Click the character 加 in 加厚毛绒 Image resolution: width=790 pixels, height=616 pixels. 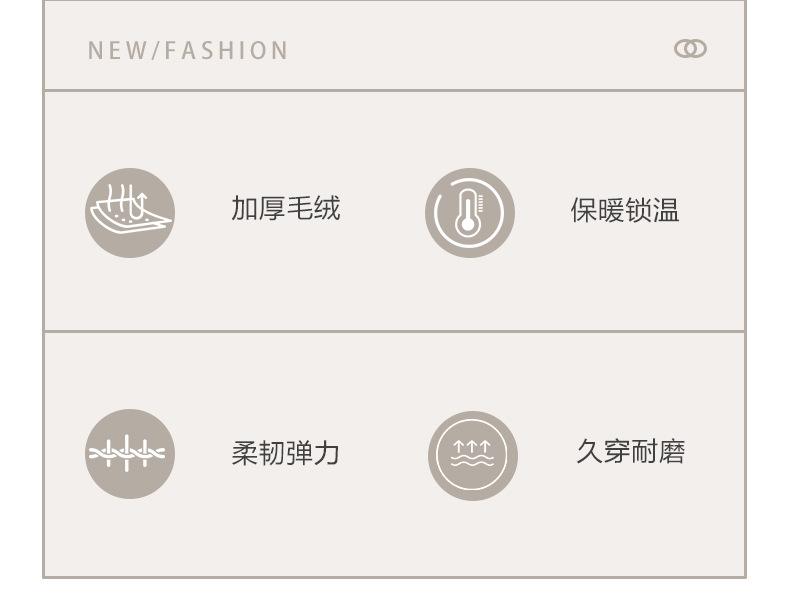pos(244,208)
